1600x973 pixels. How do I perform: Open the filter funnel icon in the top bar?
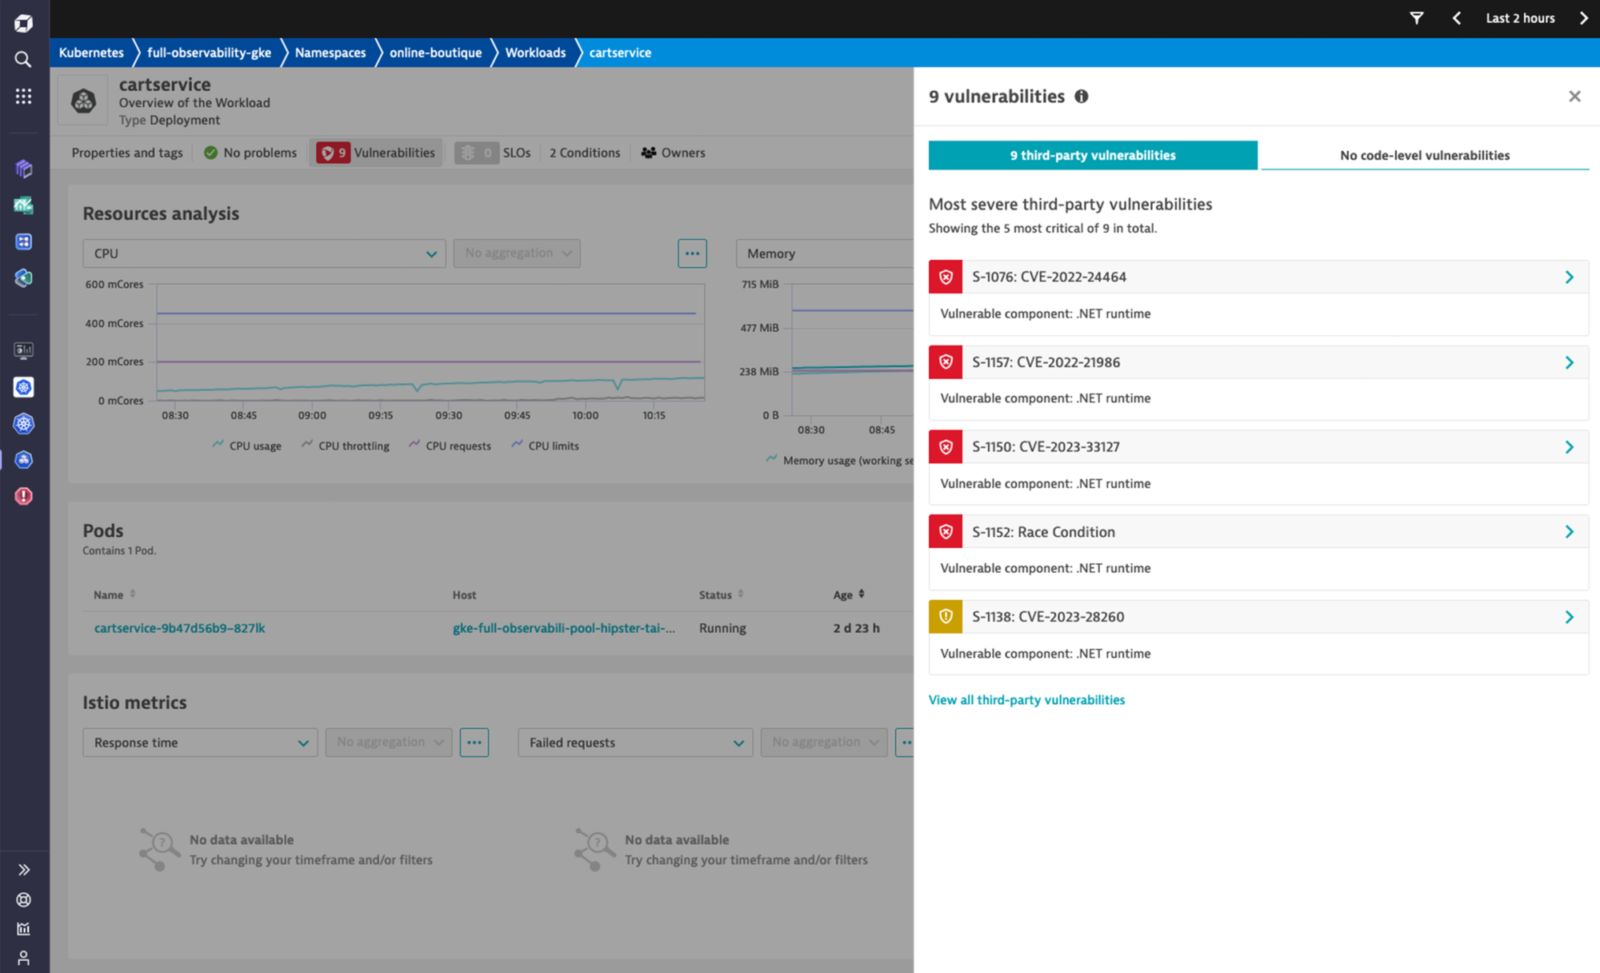click(x=1416, y=18)
